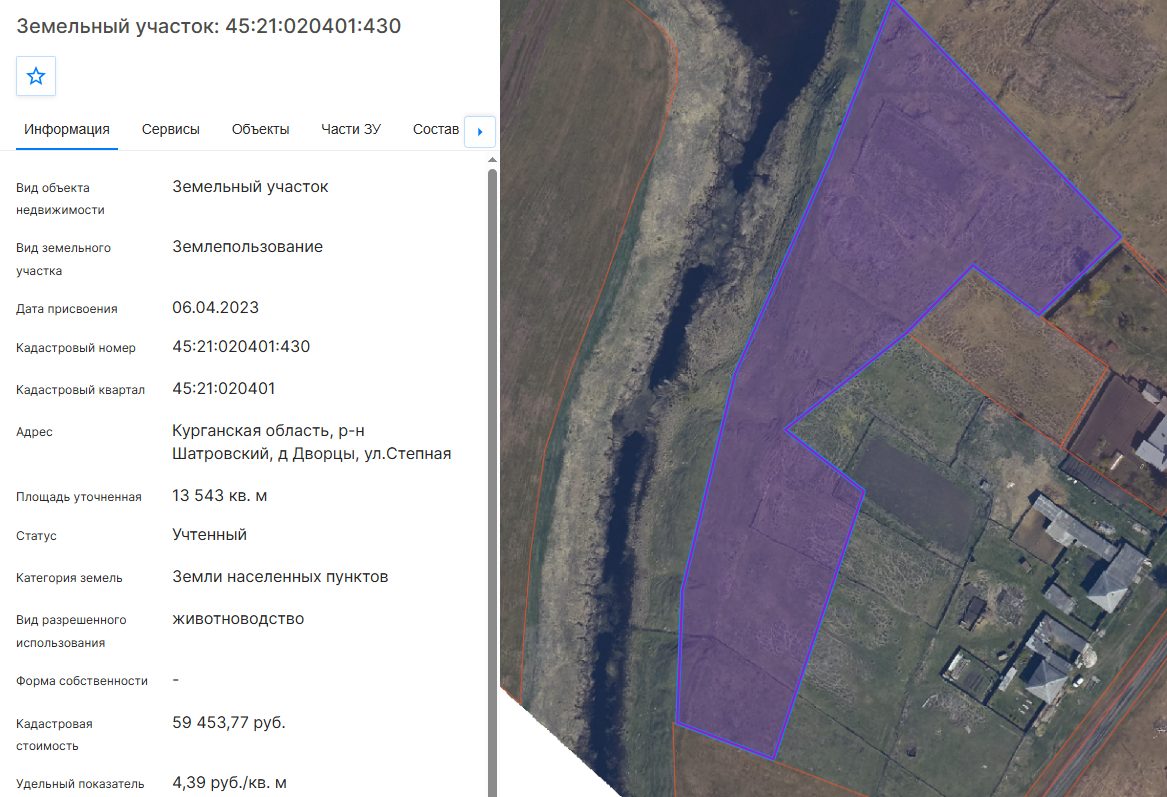Open the Объекты tab
1167x797 pixels.
pyautogui.click(x=260, y=129)
